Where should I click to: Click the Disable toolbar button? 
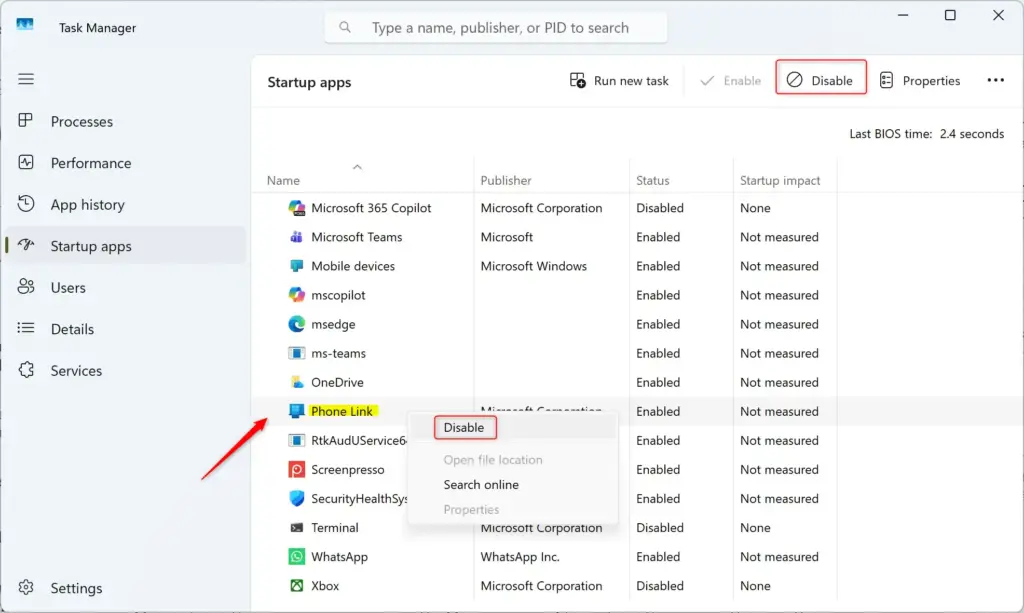tap(821, 80)
